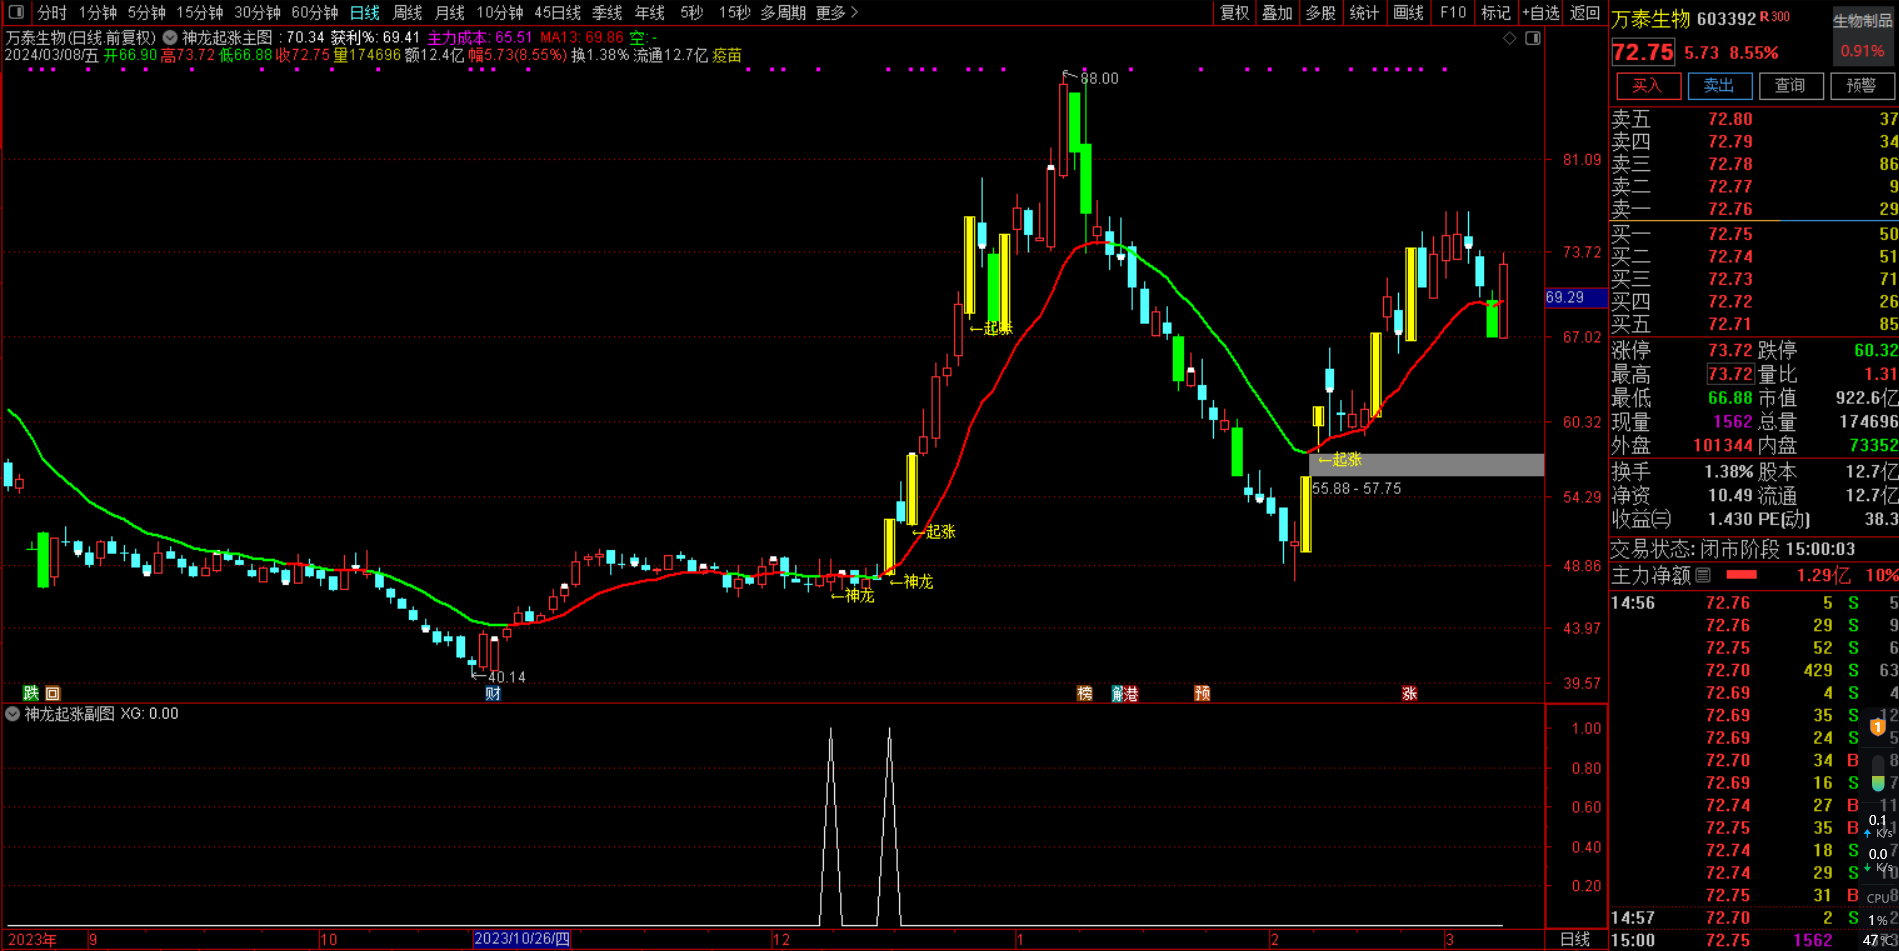Click the 日线 period label at bottom
The image size is (1899, 951).
[1575, 939]
